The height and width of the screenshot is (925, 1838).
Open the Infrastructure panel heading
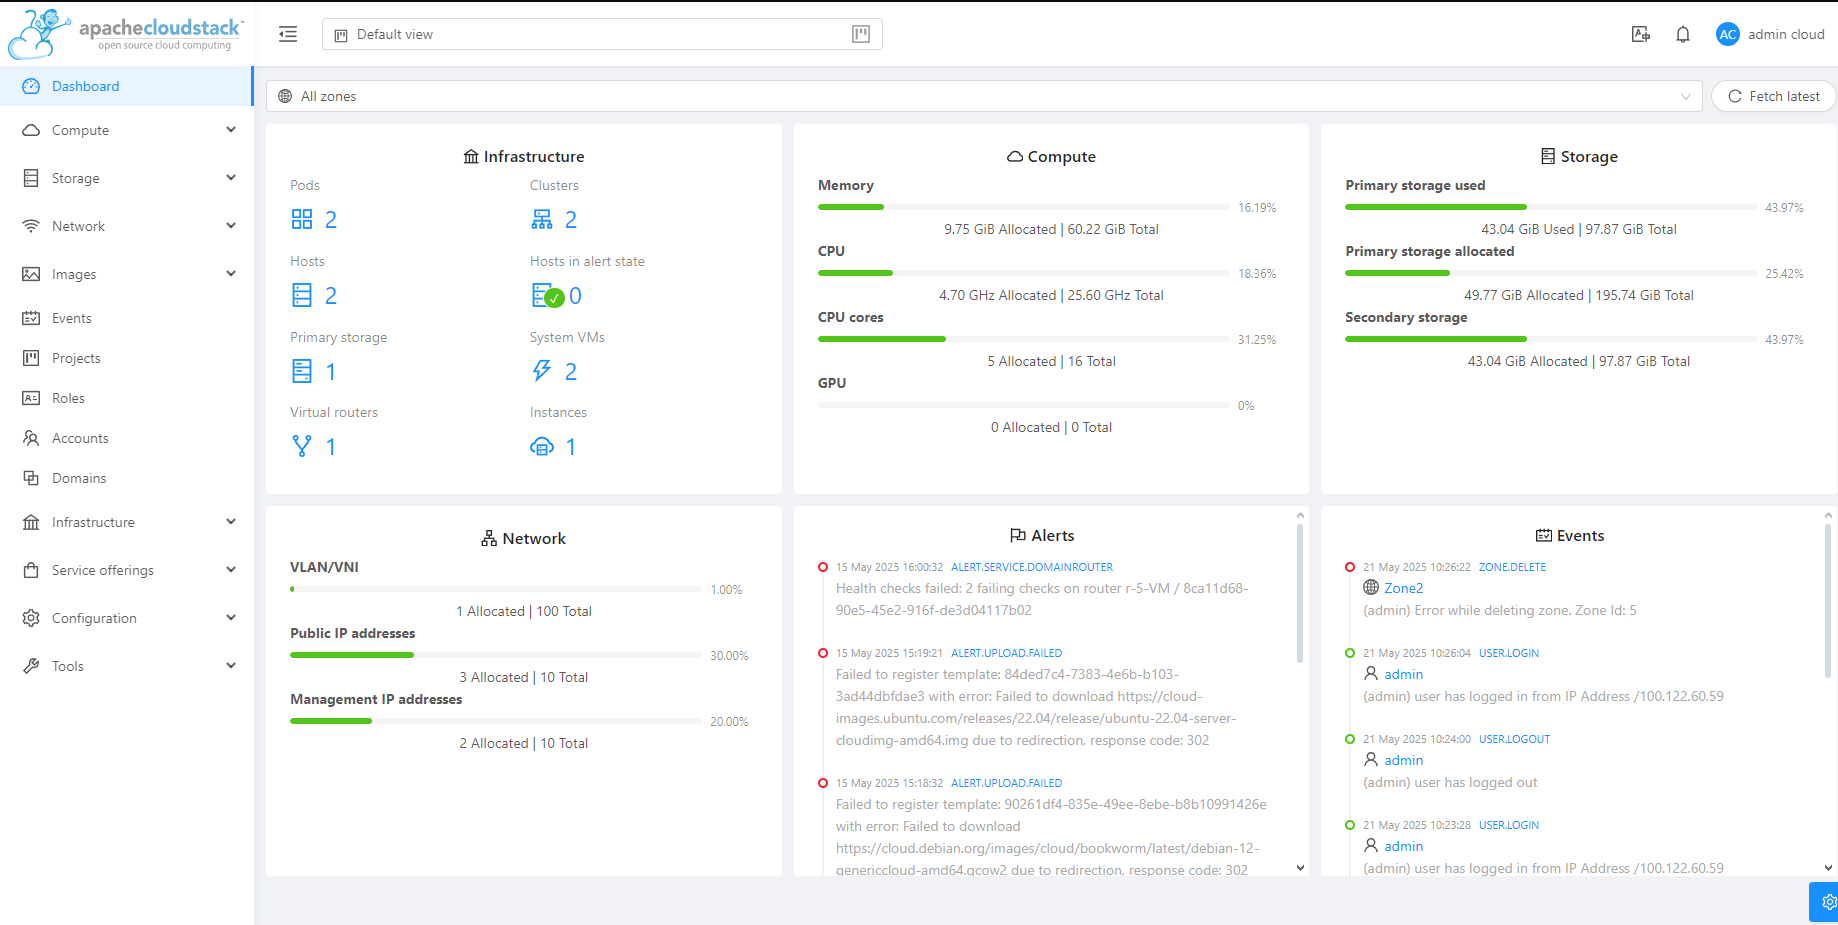523,156
